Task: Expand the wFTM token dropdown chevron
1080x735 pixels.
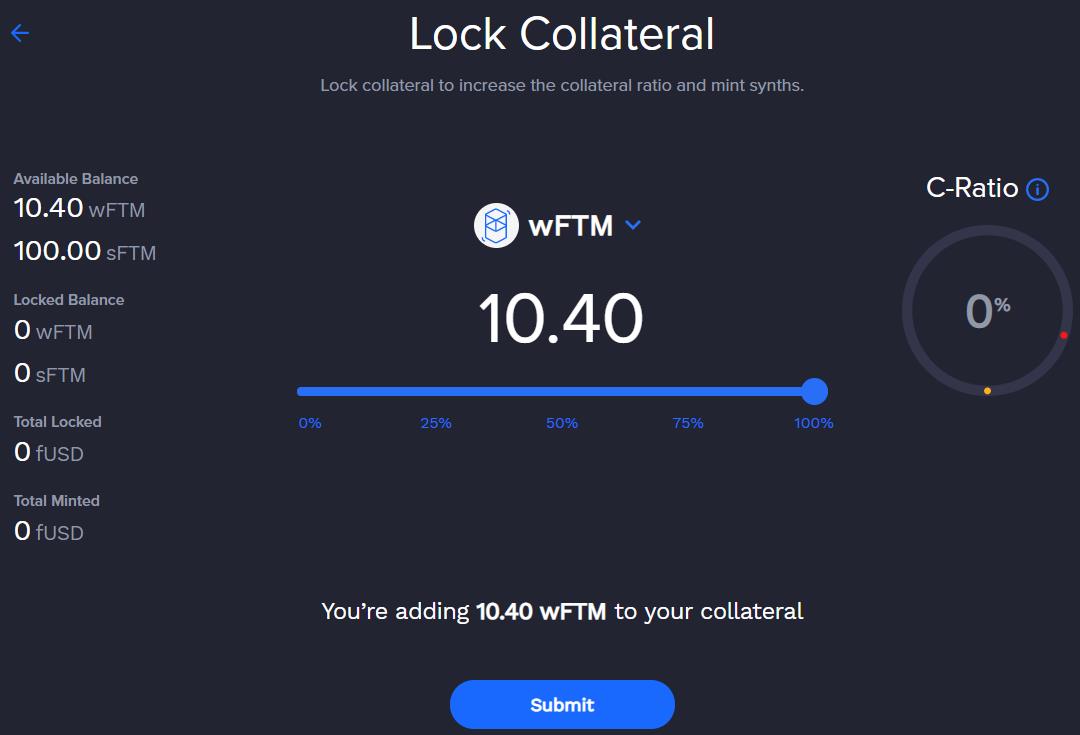Action: coord(632,225)
